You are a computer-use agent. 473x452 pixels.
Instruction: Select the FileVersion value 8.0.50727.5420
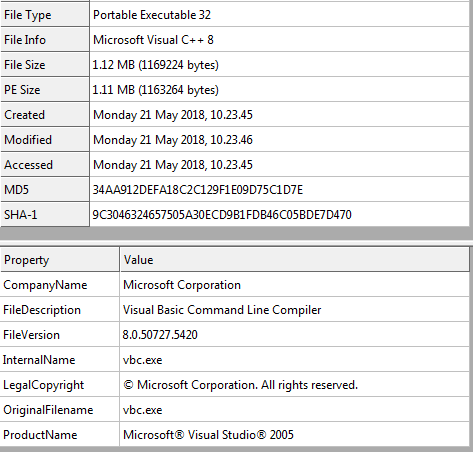click(x=160, y=335)
